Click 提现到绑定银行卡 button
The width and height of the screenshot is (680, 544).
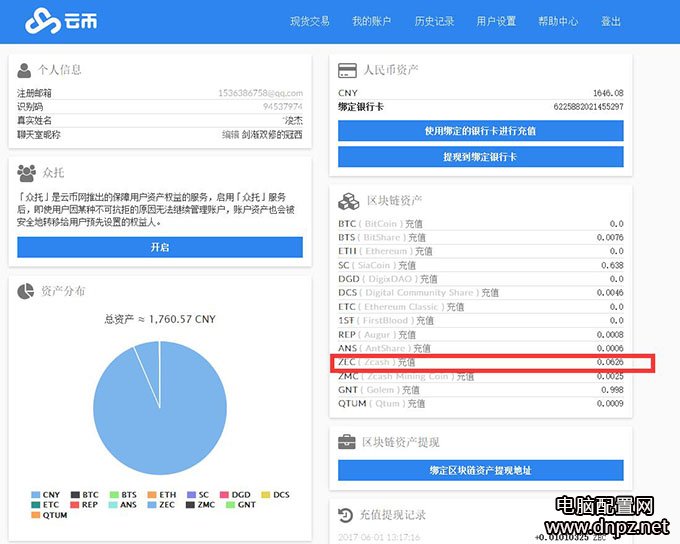(481, 157)
